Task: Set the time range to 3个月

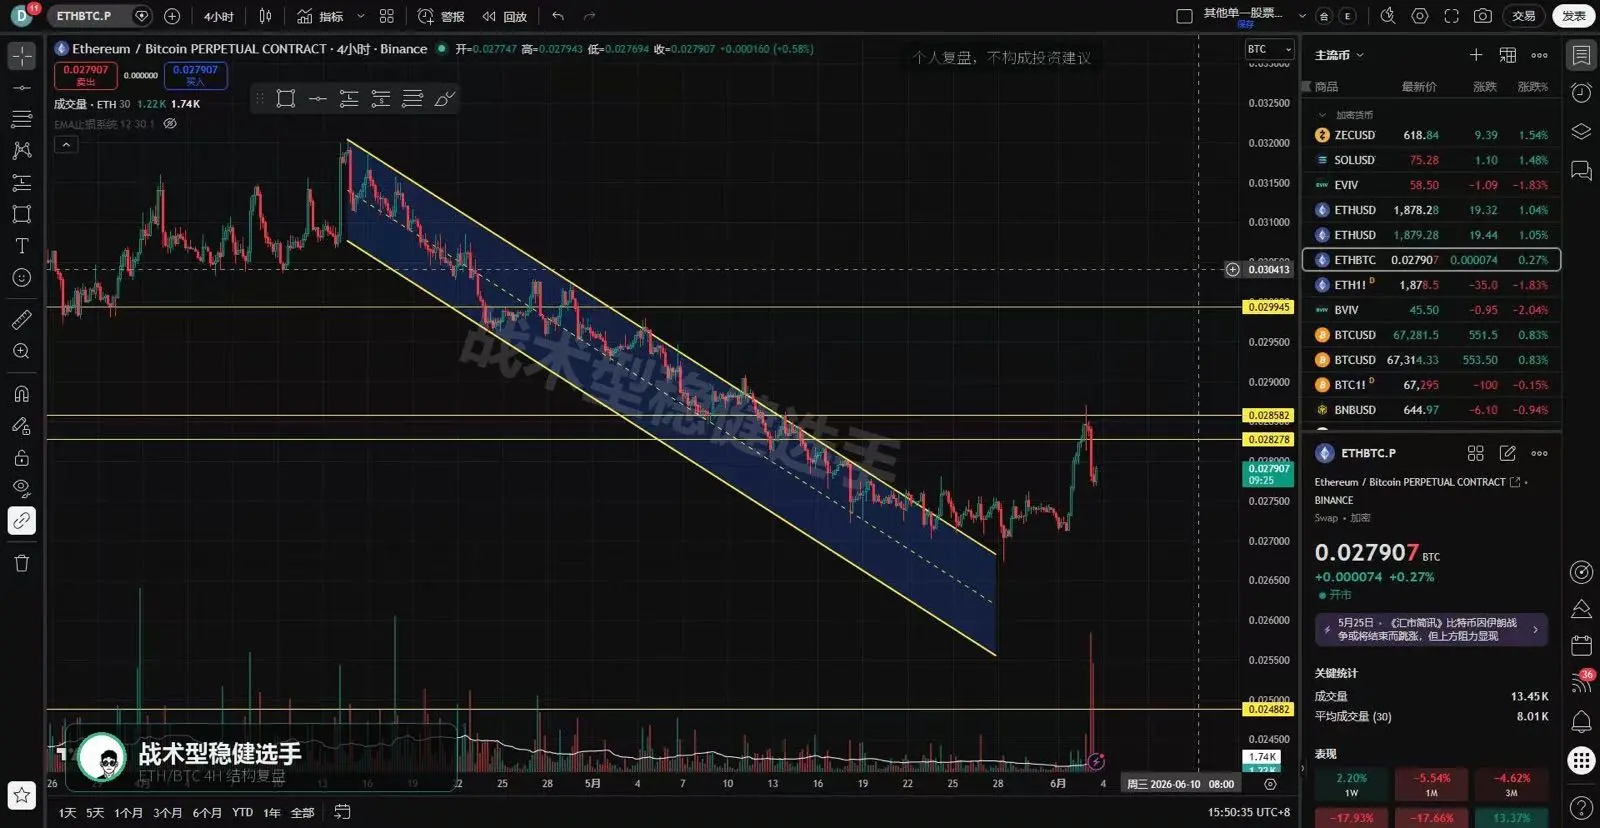Action: (x=168, y=813)
